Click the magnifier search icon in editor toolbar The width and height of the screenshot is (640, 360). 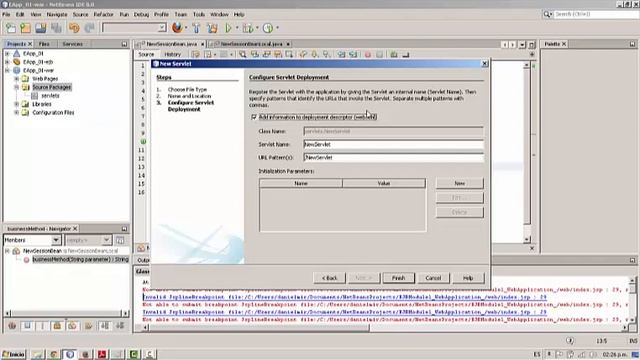coord(242,54)
